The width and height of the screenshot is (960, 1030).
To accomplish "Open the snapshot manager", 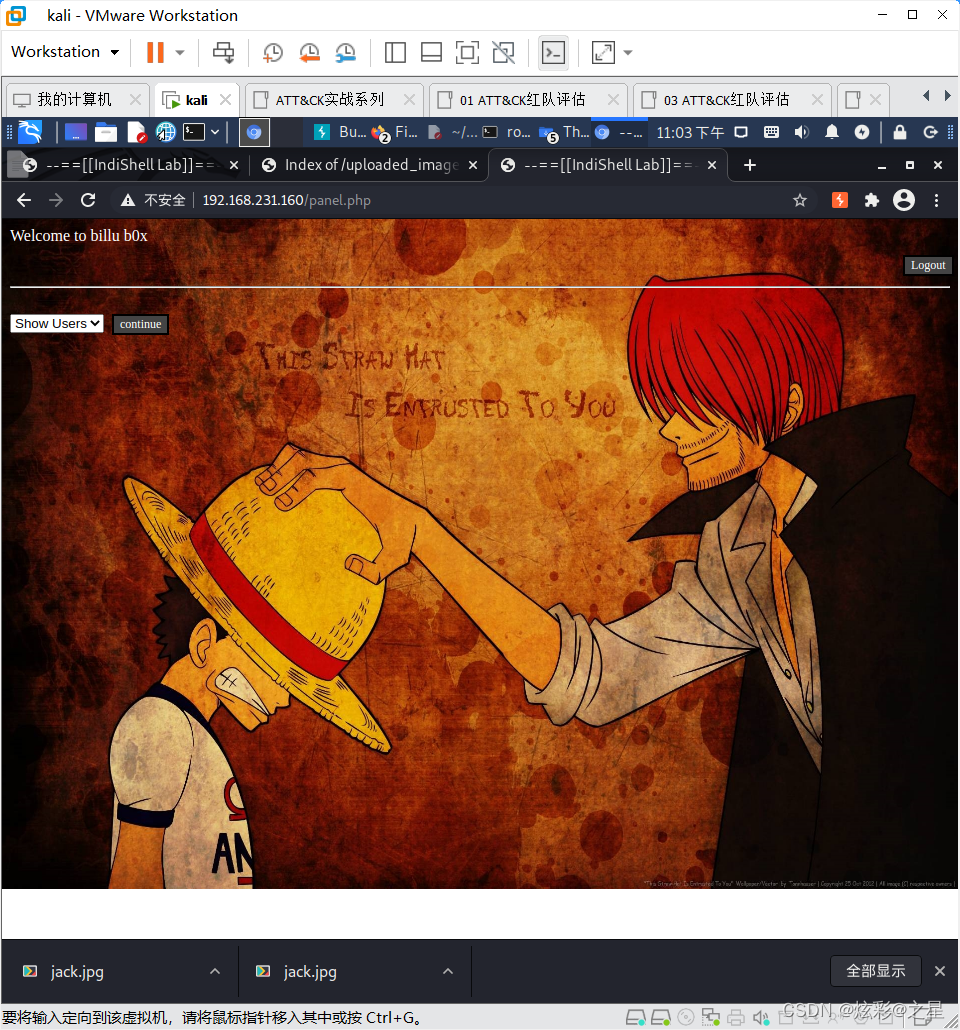I will 345,53.
